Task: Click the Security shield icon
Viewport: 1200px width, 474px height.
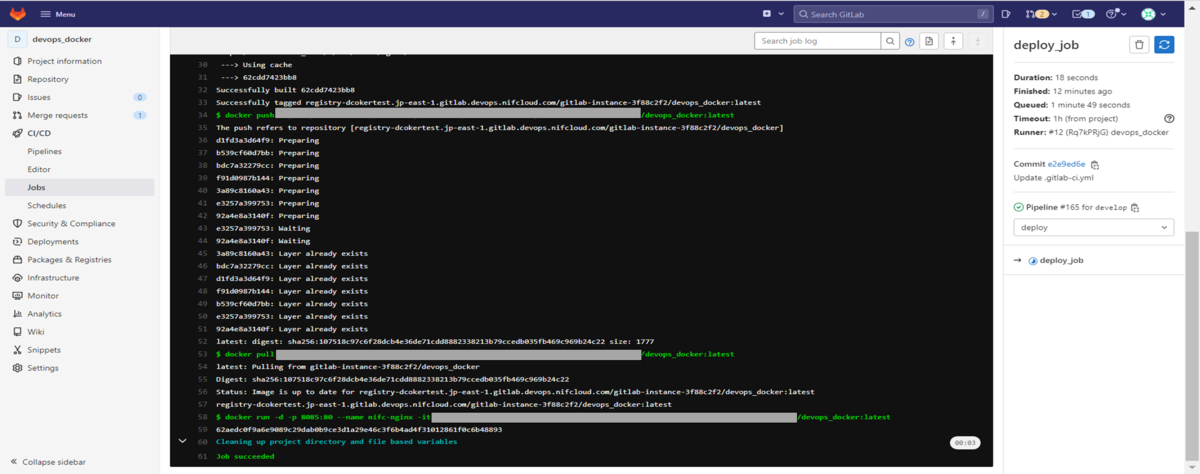Action: click(x=17, y=223)
